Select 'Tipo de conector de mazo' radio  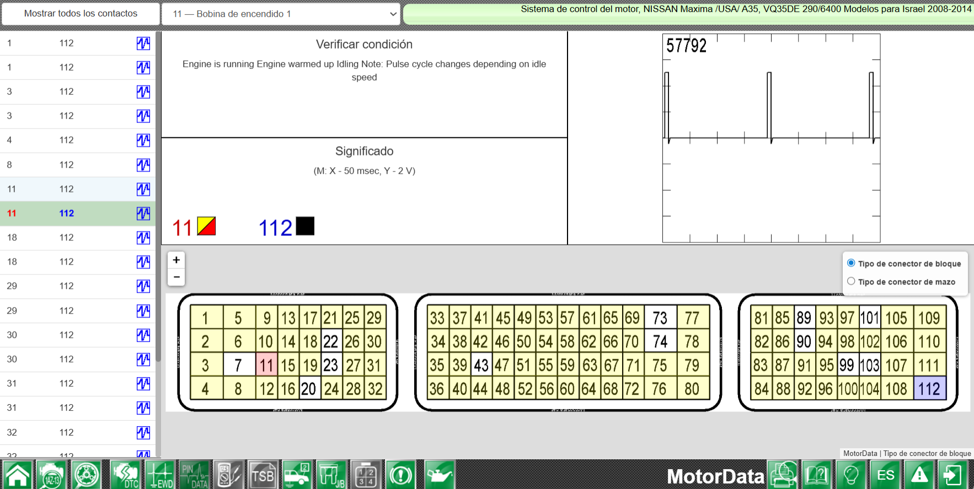tap(851, 281)
